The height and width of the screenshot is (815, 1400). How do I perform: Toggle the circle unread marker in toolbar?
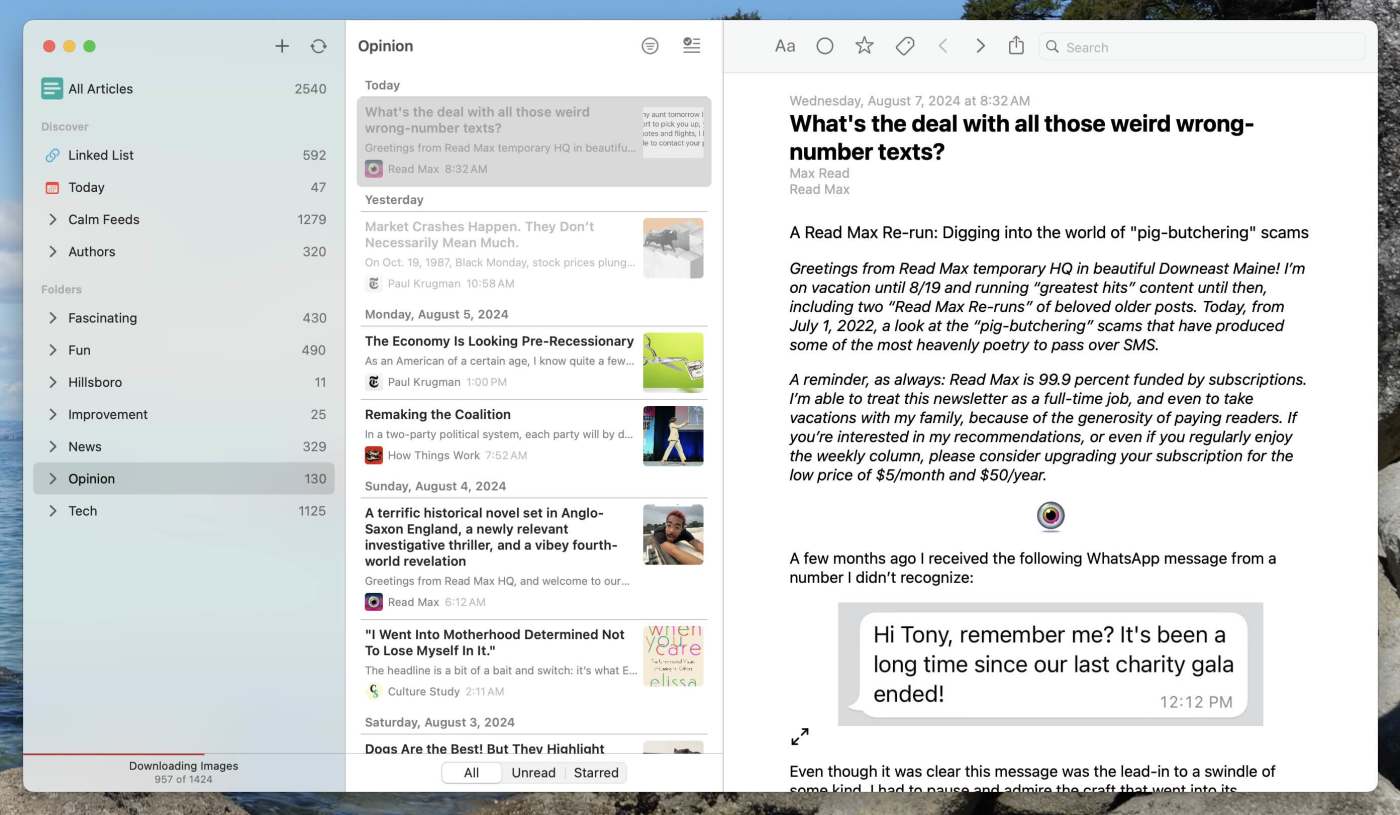point(825,46)
